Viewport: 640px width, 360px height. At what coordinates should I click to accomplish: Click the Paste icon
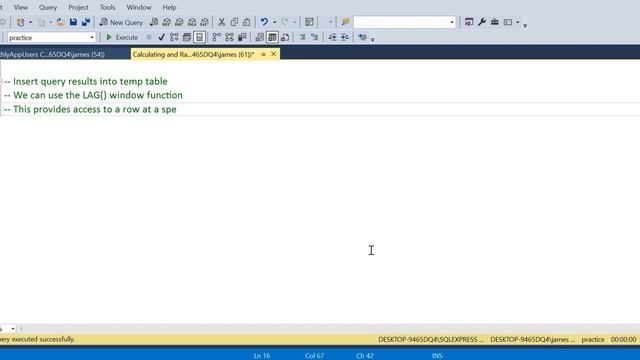coord(247,22)
